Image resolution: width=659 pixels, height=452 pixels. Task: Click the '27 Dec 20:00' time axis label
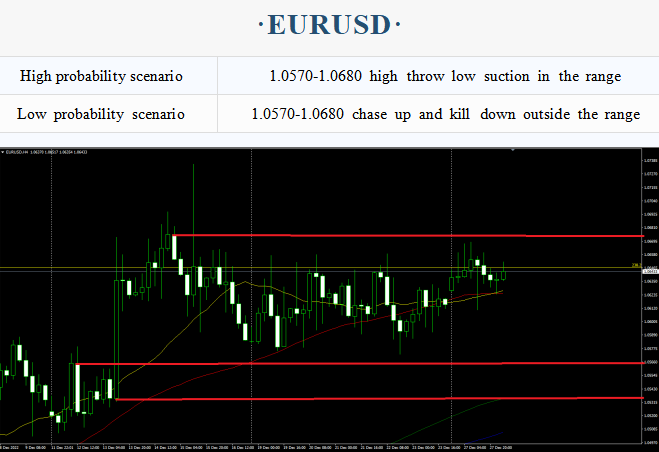click(500, 448)
